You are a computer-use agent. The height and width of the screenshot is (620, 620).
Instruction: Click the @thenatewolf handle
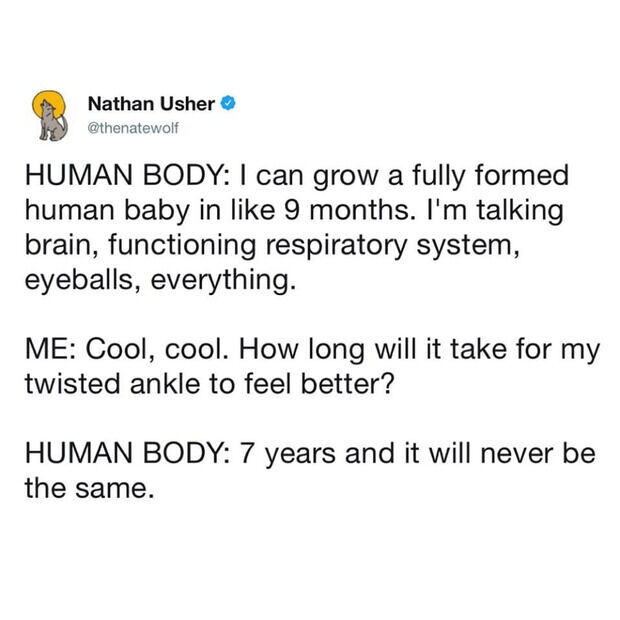133,128
